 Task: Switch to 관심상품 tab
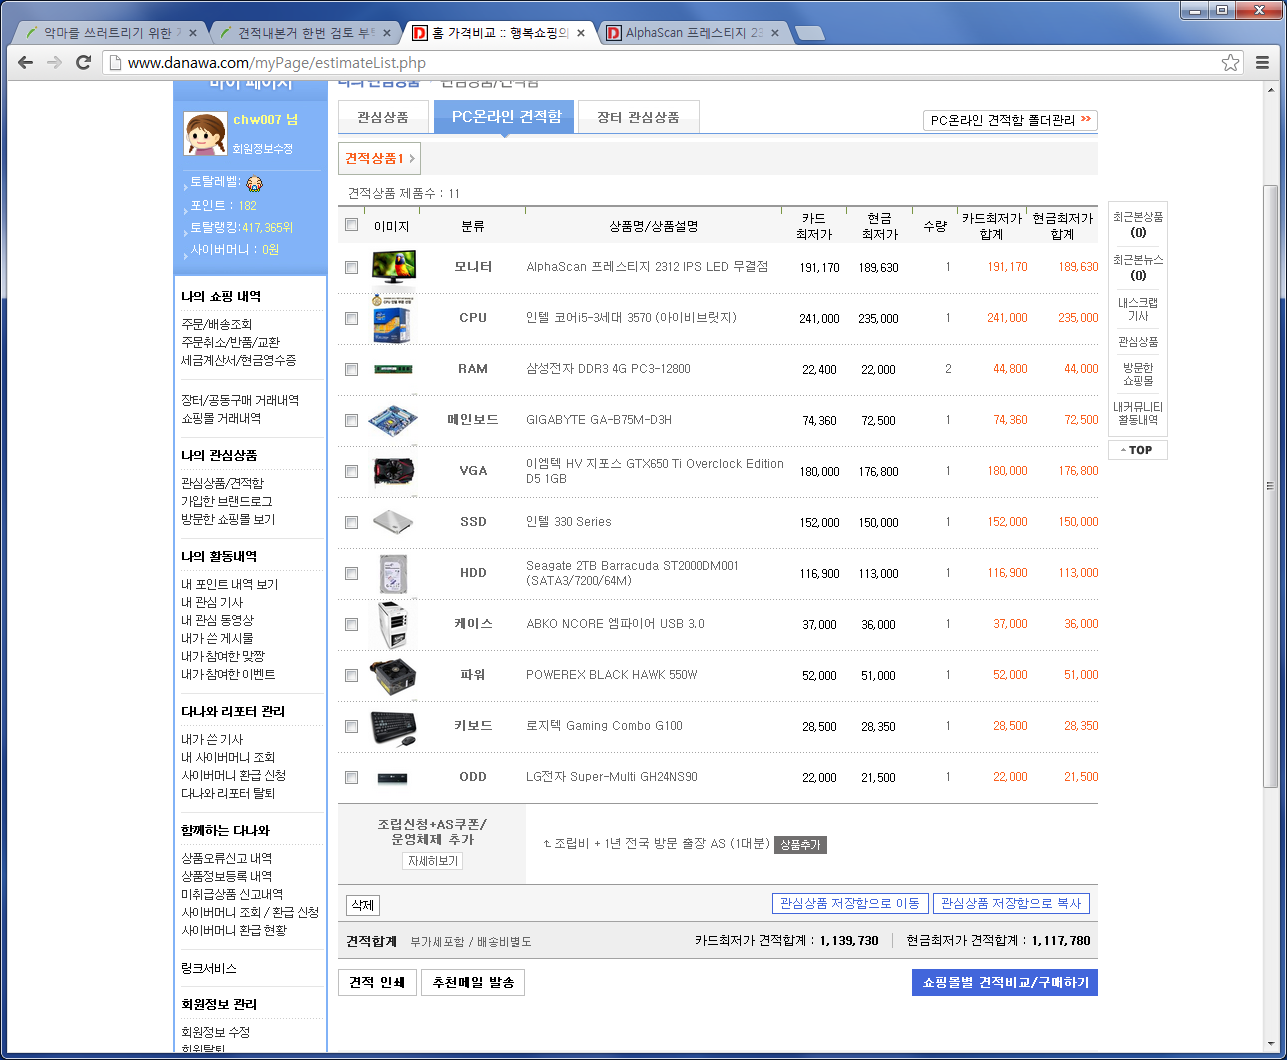(383, 117)
